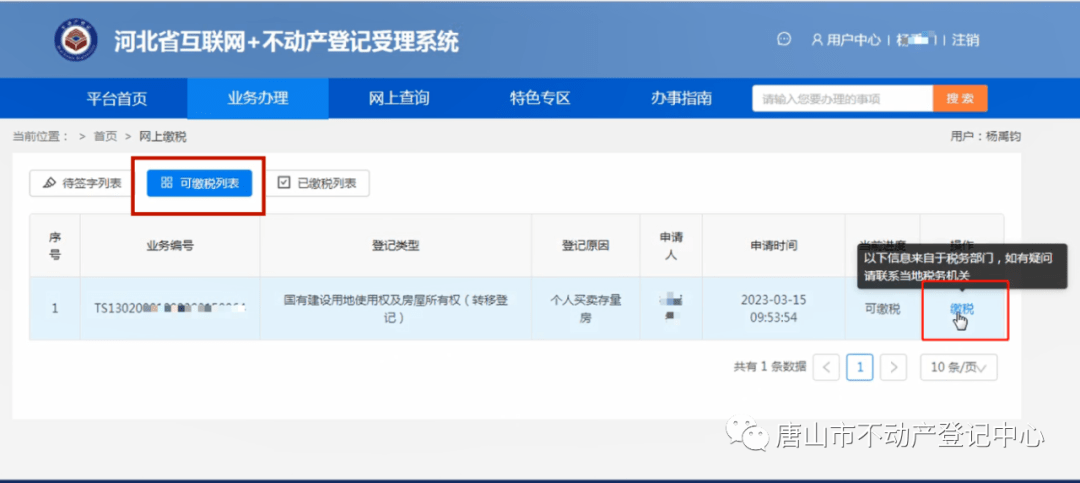Go to previous page with left arrow
This screenshot has height=483, width=1080.
coord(826,367)
